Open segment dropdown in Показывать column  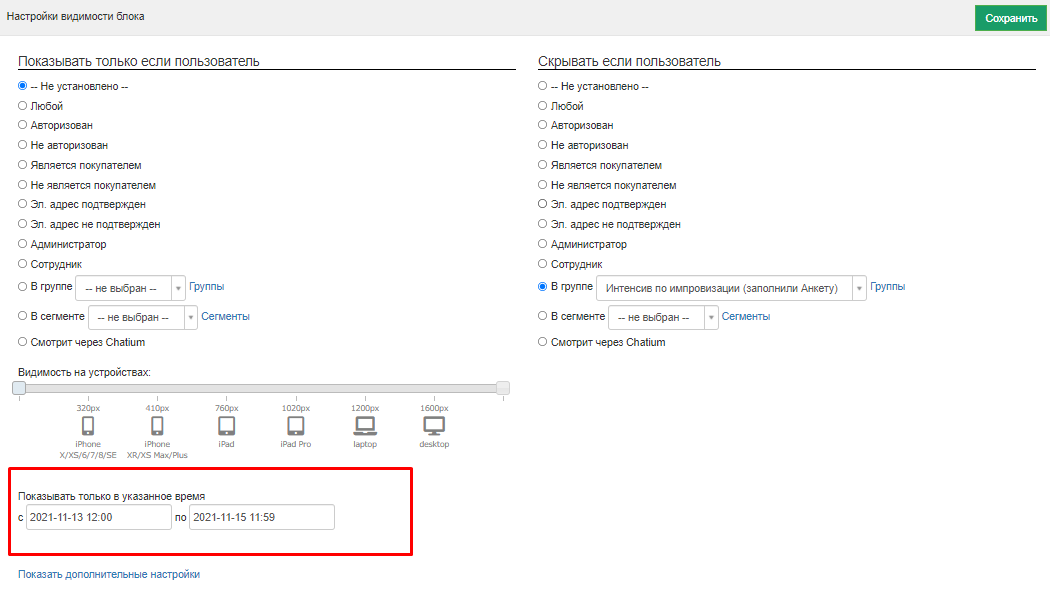pos(143,317)
